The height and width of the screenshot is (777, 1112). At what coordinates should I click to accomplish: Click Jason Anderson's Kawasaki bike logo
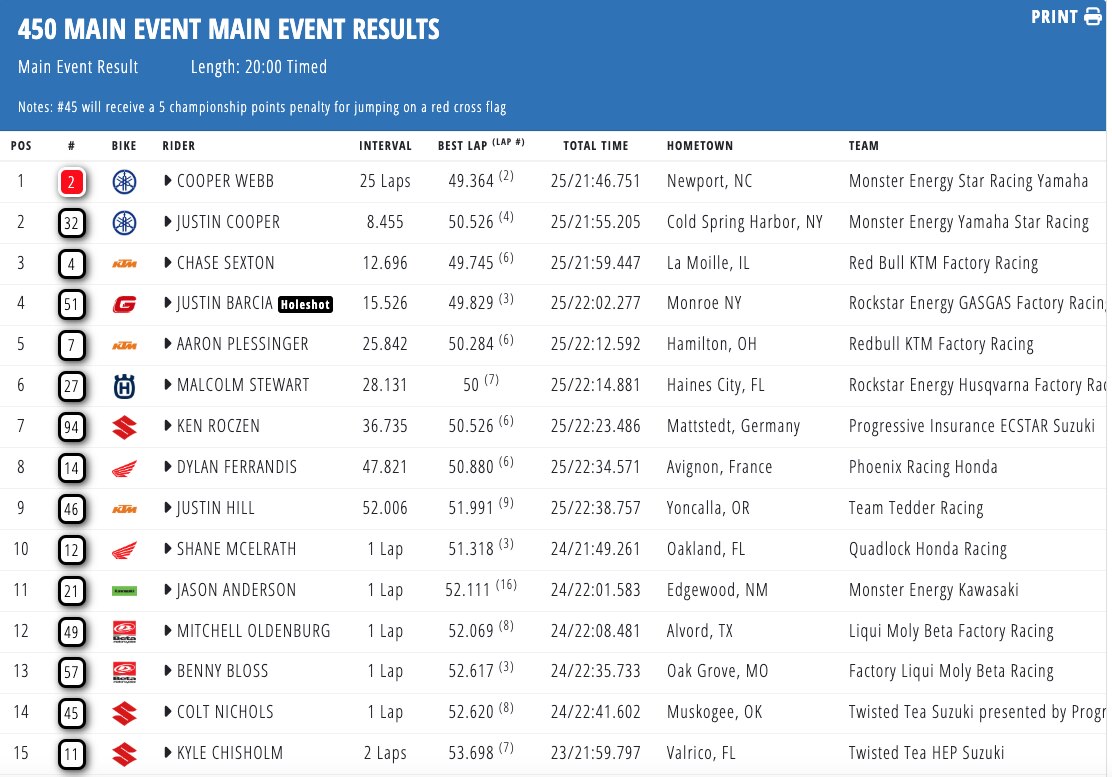[124, 591]
